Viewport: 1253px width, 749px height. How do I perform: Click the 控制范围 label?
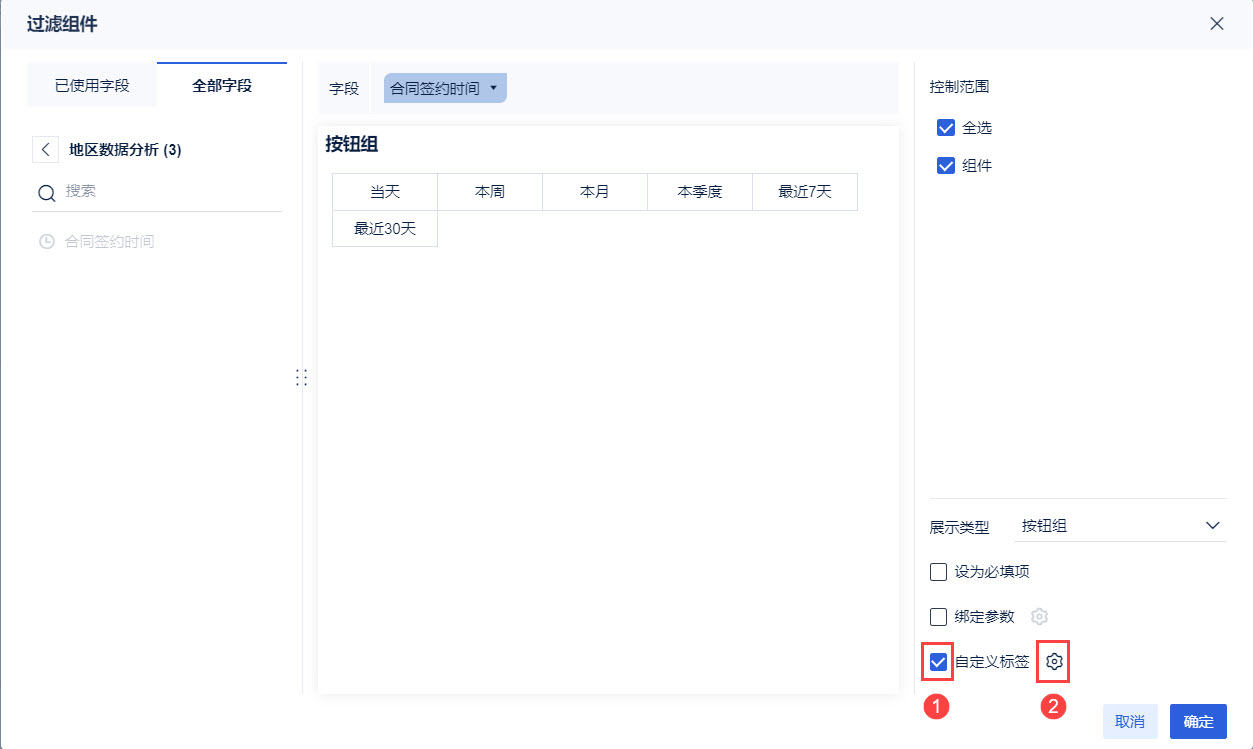pos(959,87)
